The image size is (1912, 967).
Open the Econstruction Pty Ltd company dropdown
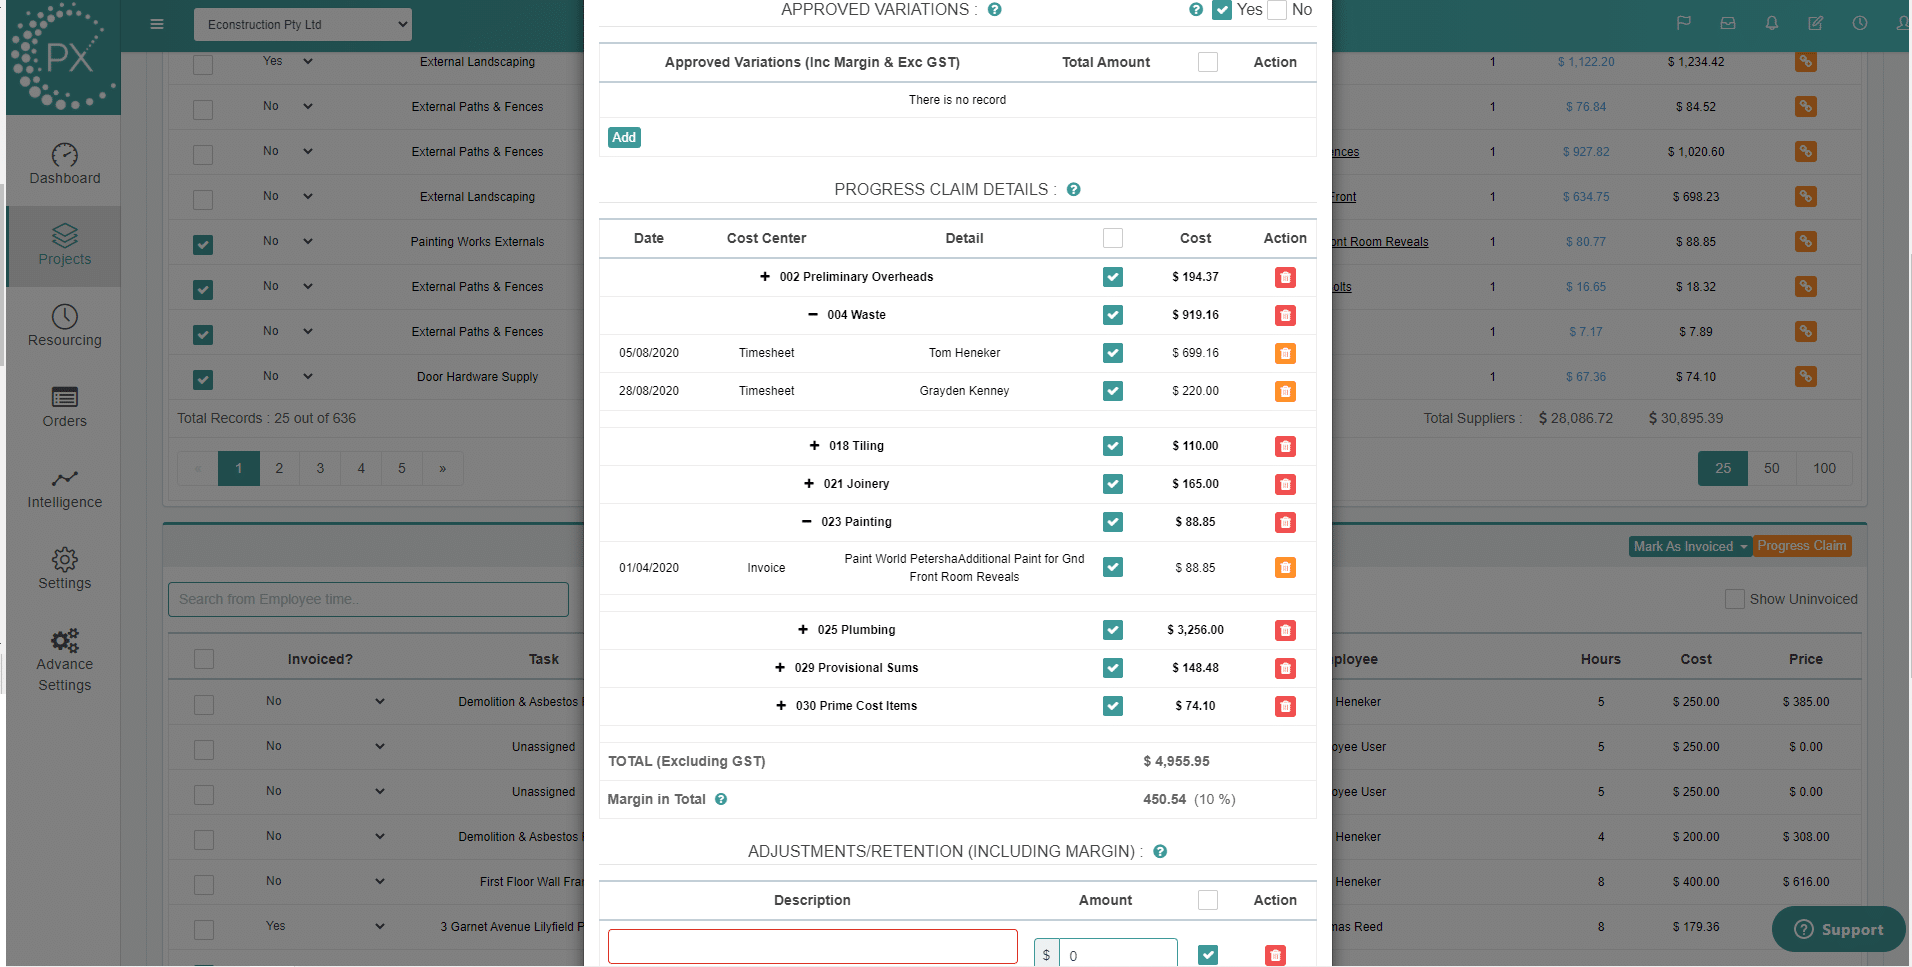tap(302, 25)
